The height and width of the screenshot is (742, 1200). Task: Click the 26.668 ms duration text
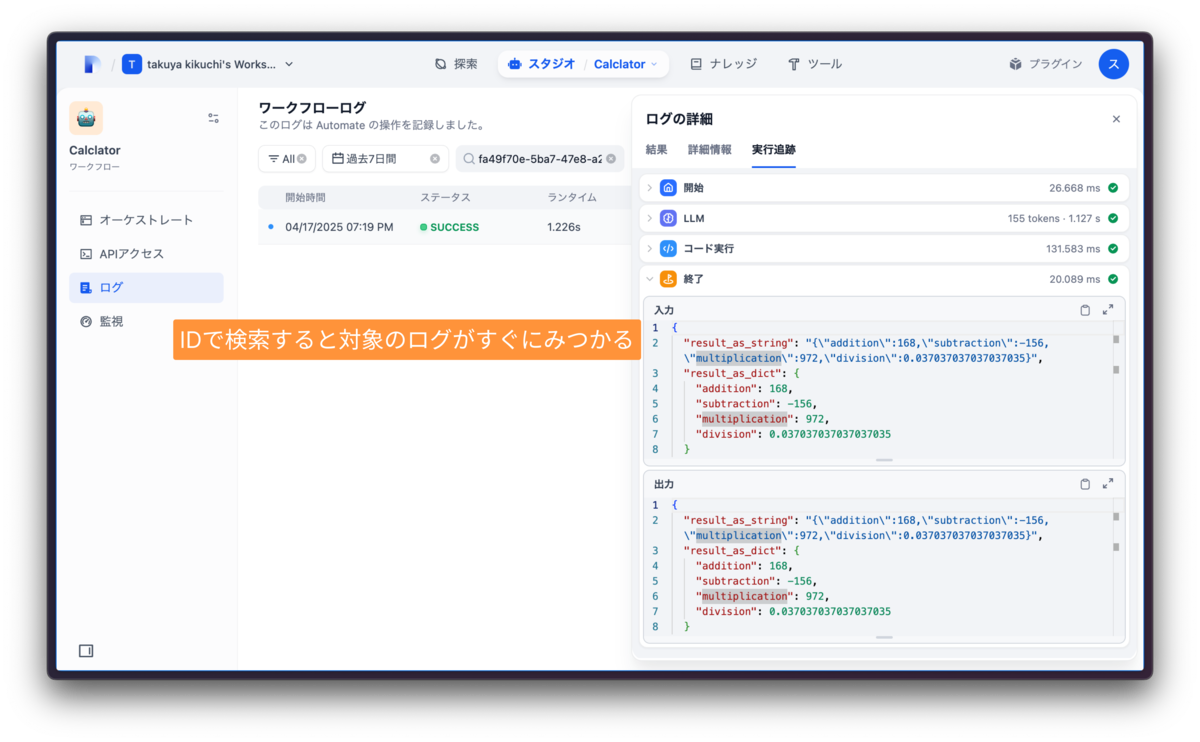tap(1075, 188)
